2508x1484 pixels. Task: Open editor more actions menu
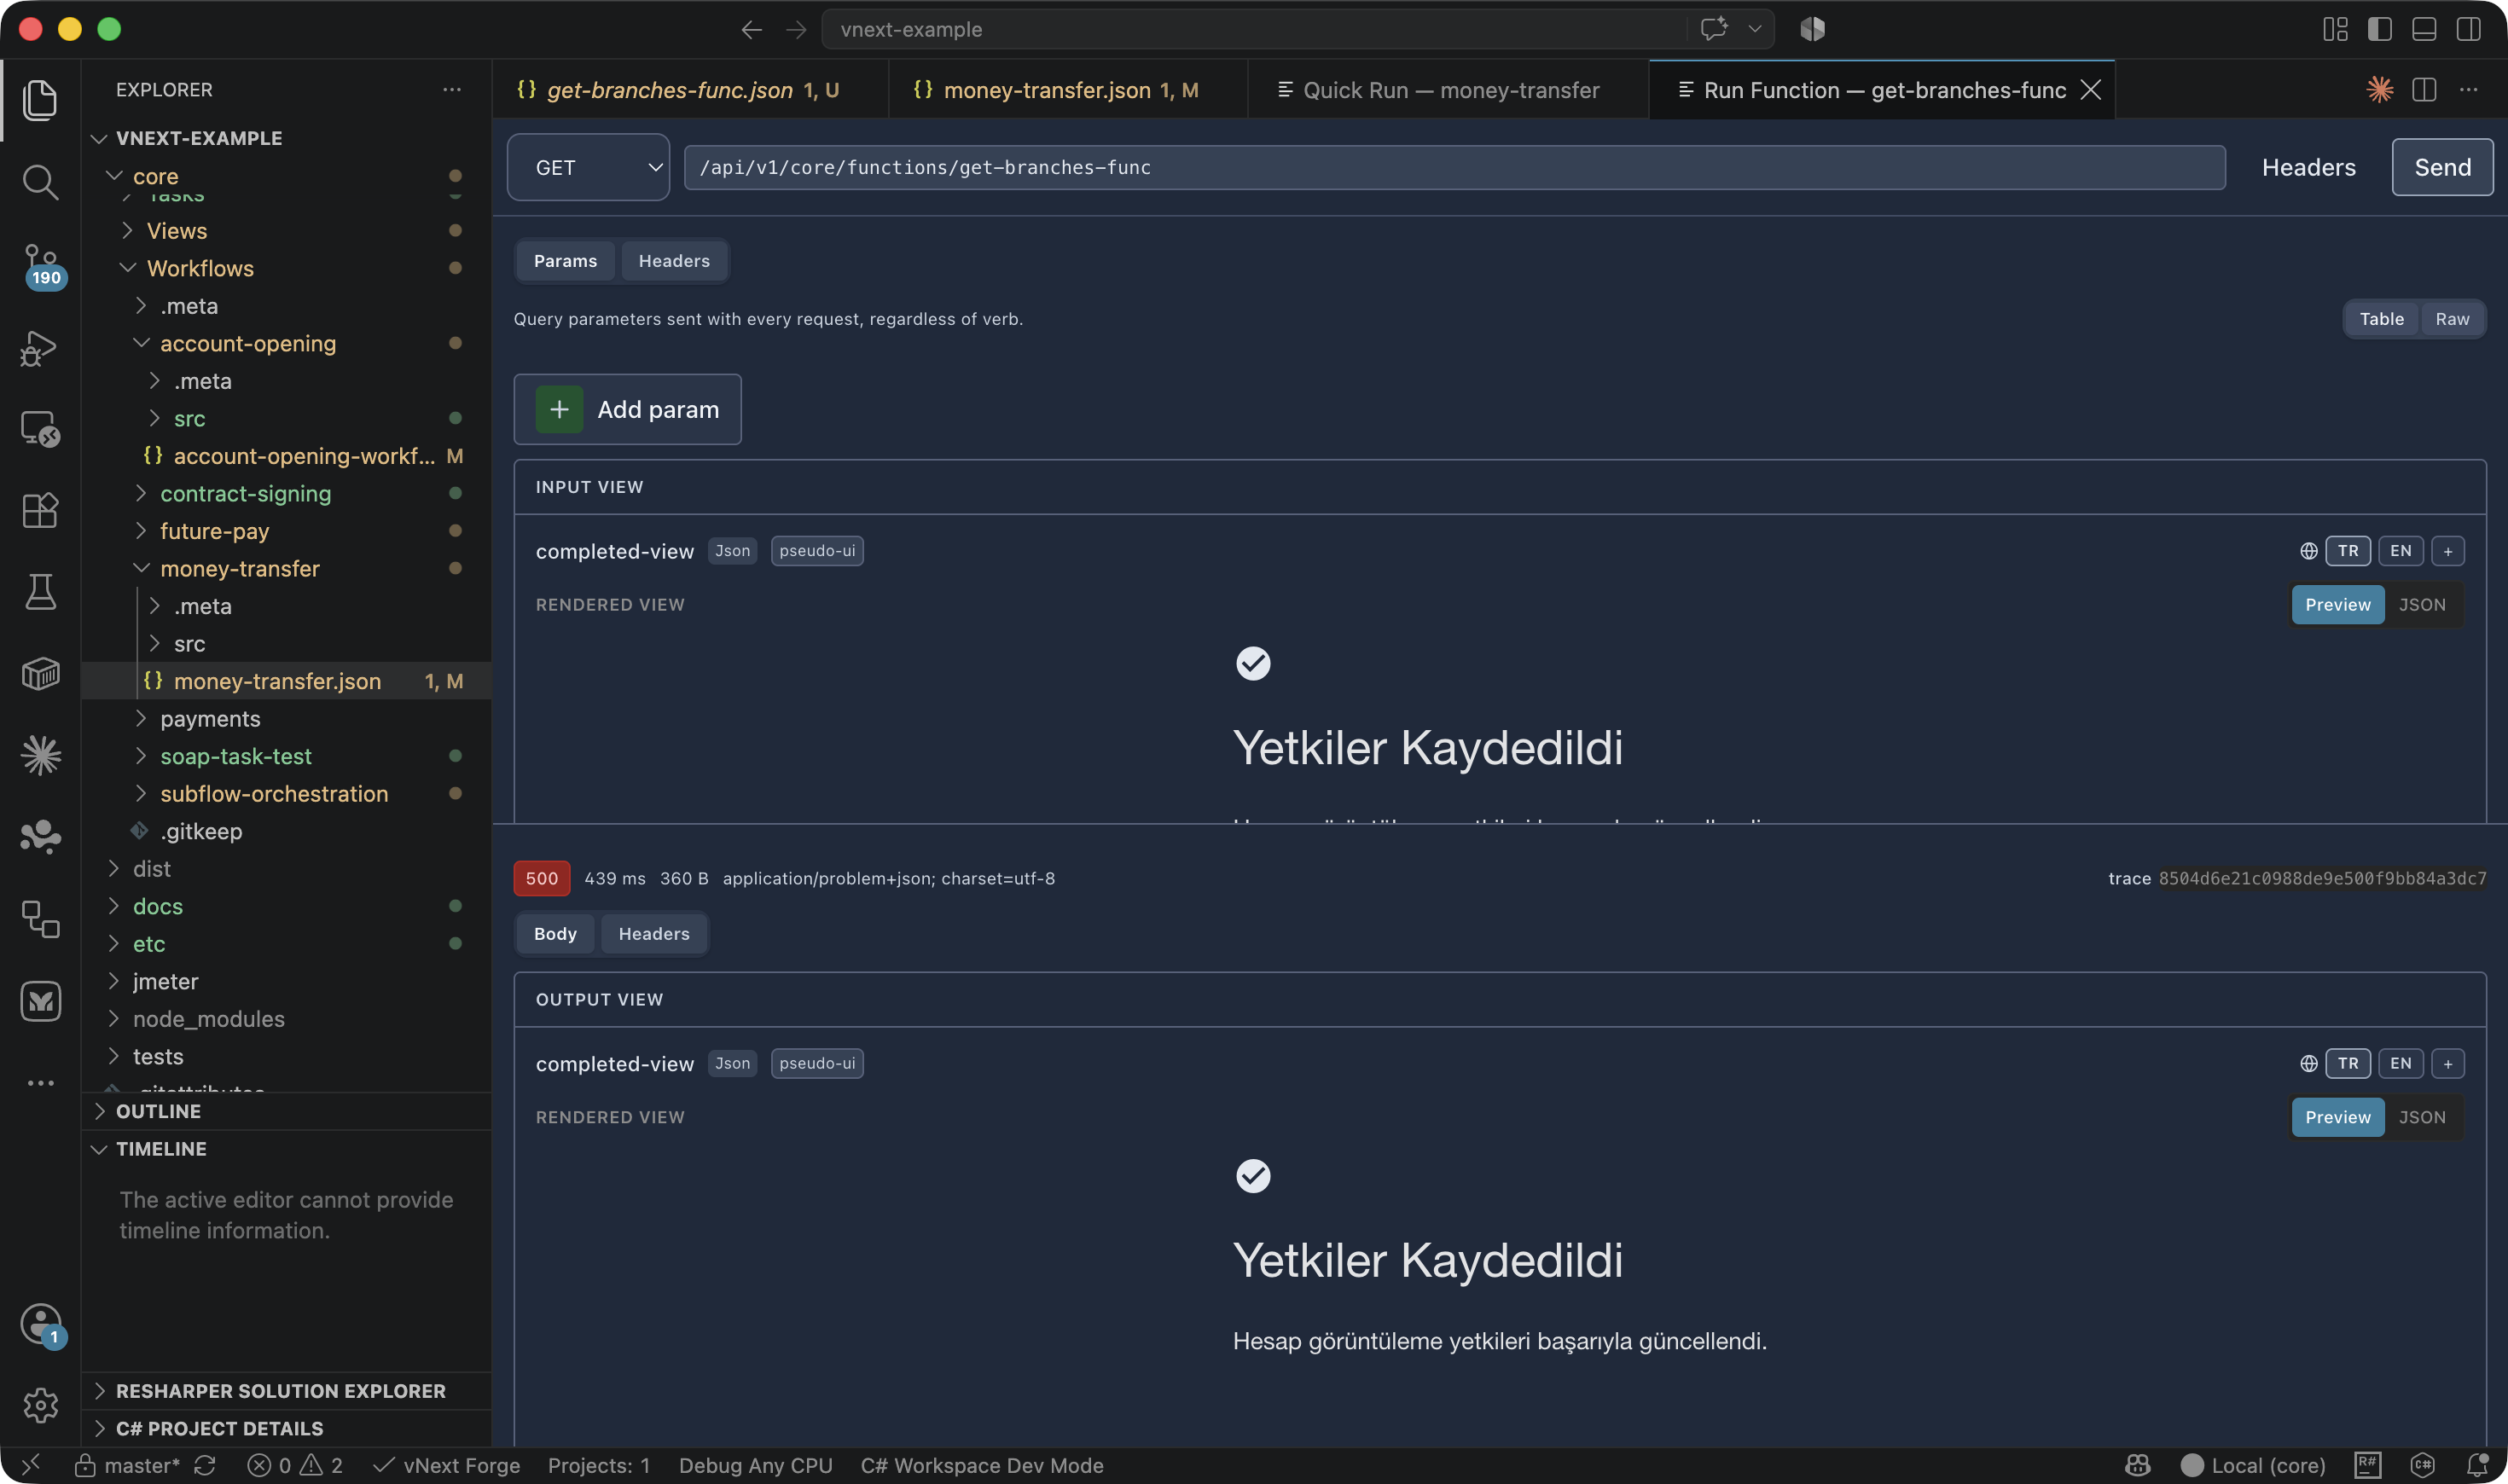tap(2469, 90)
